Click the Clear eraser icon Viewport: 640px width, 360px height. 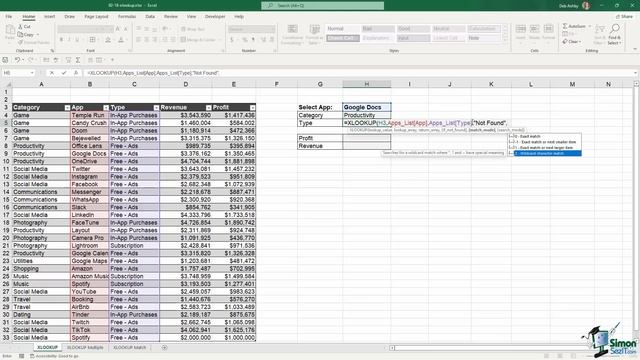[565, 42]
